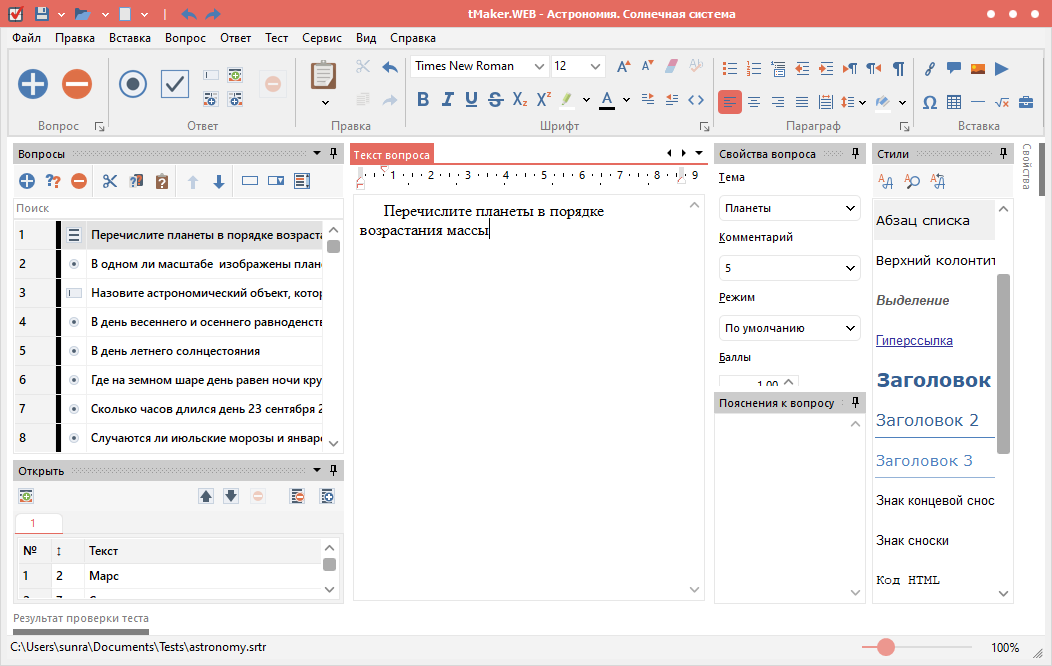Click font color A swatch
The width and height of the screenshot is (1052, 666).
pos(607,100)
